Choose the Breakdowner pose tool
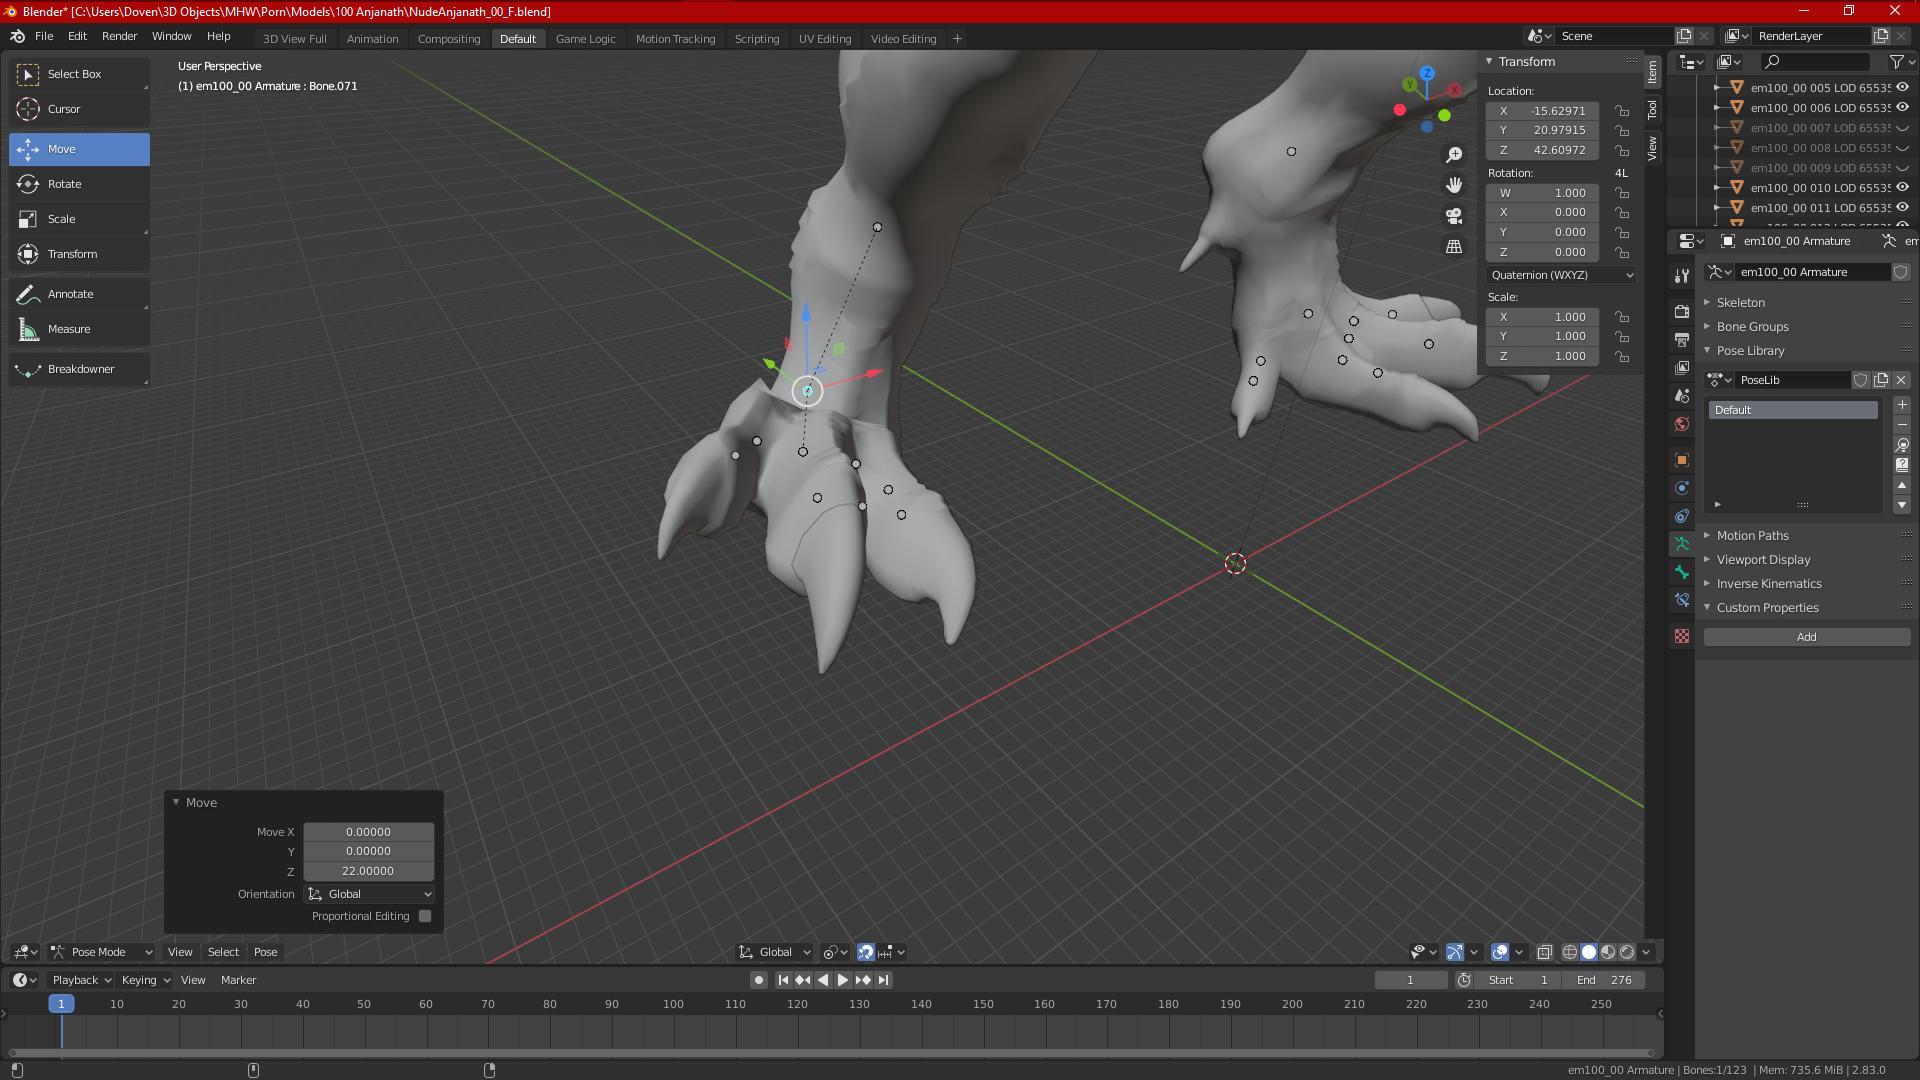Screen dimensions: 1920x1080 [79, 369]
